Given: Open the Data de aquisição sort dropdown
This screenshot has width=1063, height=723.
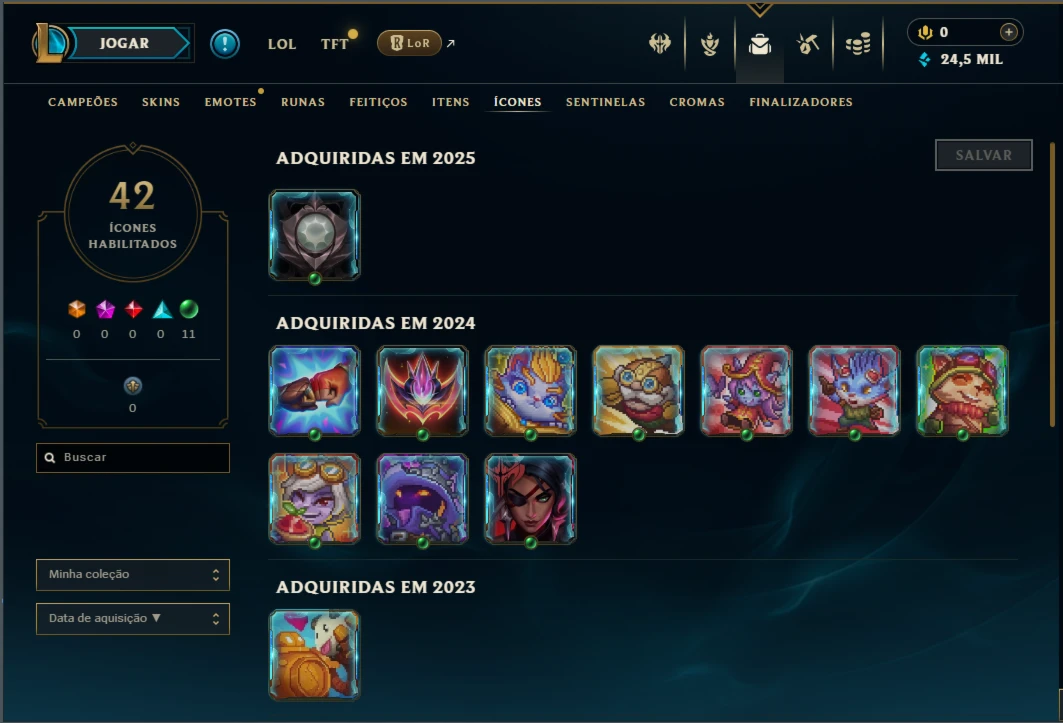Looking at the screenshot, I should coord(133,619).
